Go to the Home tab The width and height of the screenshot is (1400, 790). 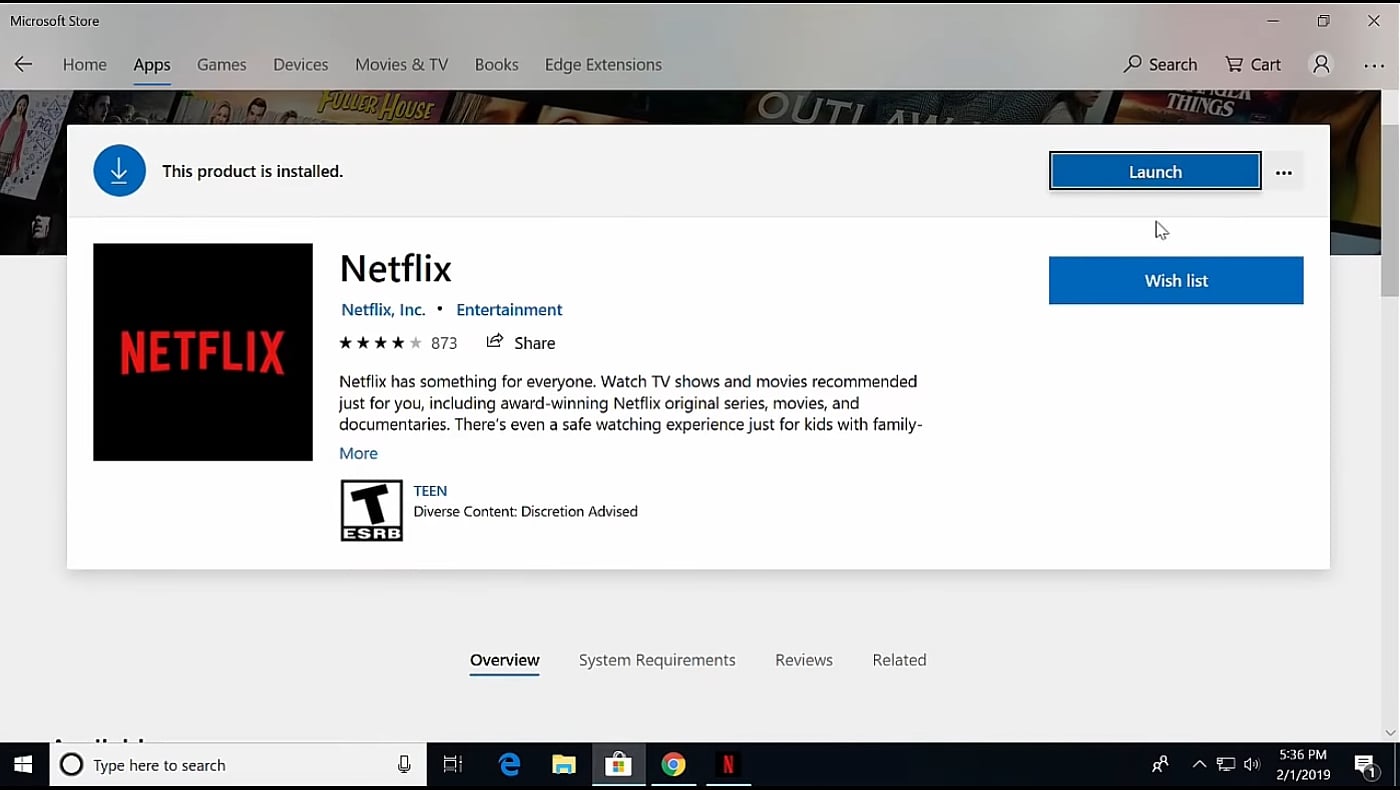pyautogui.click(x=84, y=64)
